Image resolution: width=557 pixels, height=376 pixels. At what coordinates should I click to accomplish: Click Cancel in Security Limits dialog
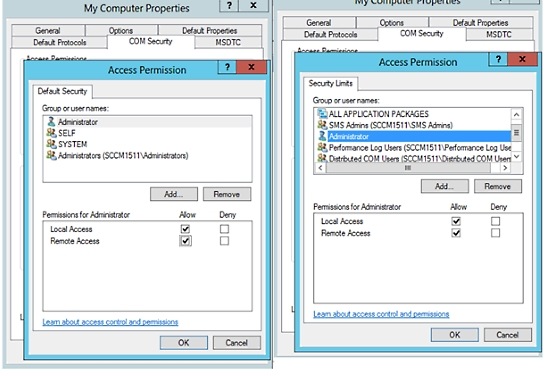pos(508,335)
